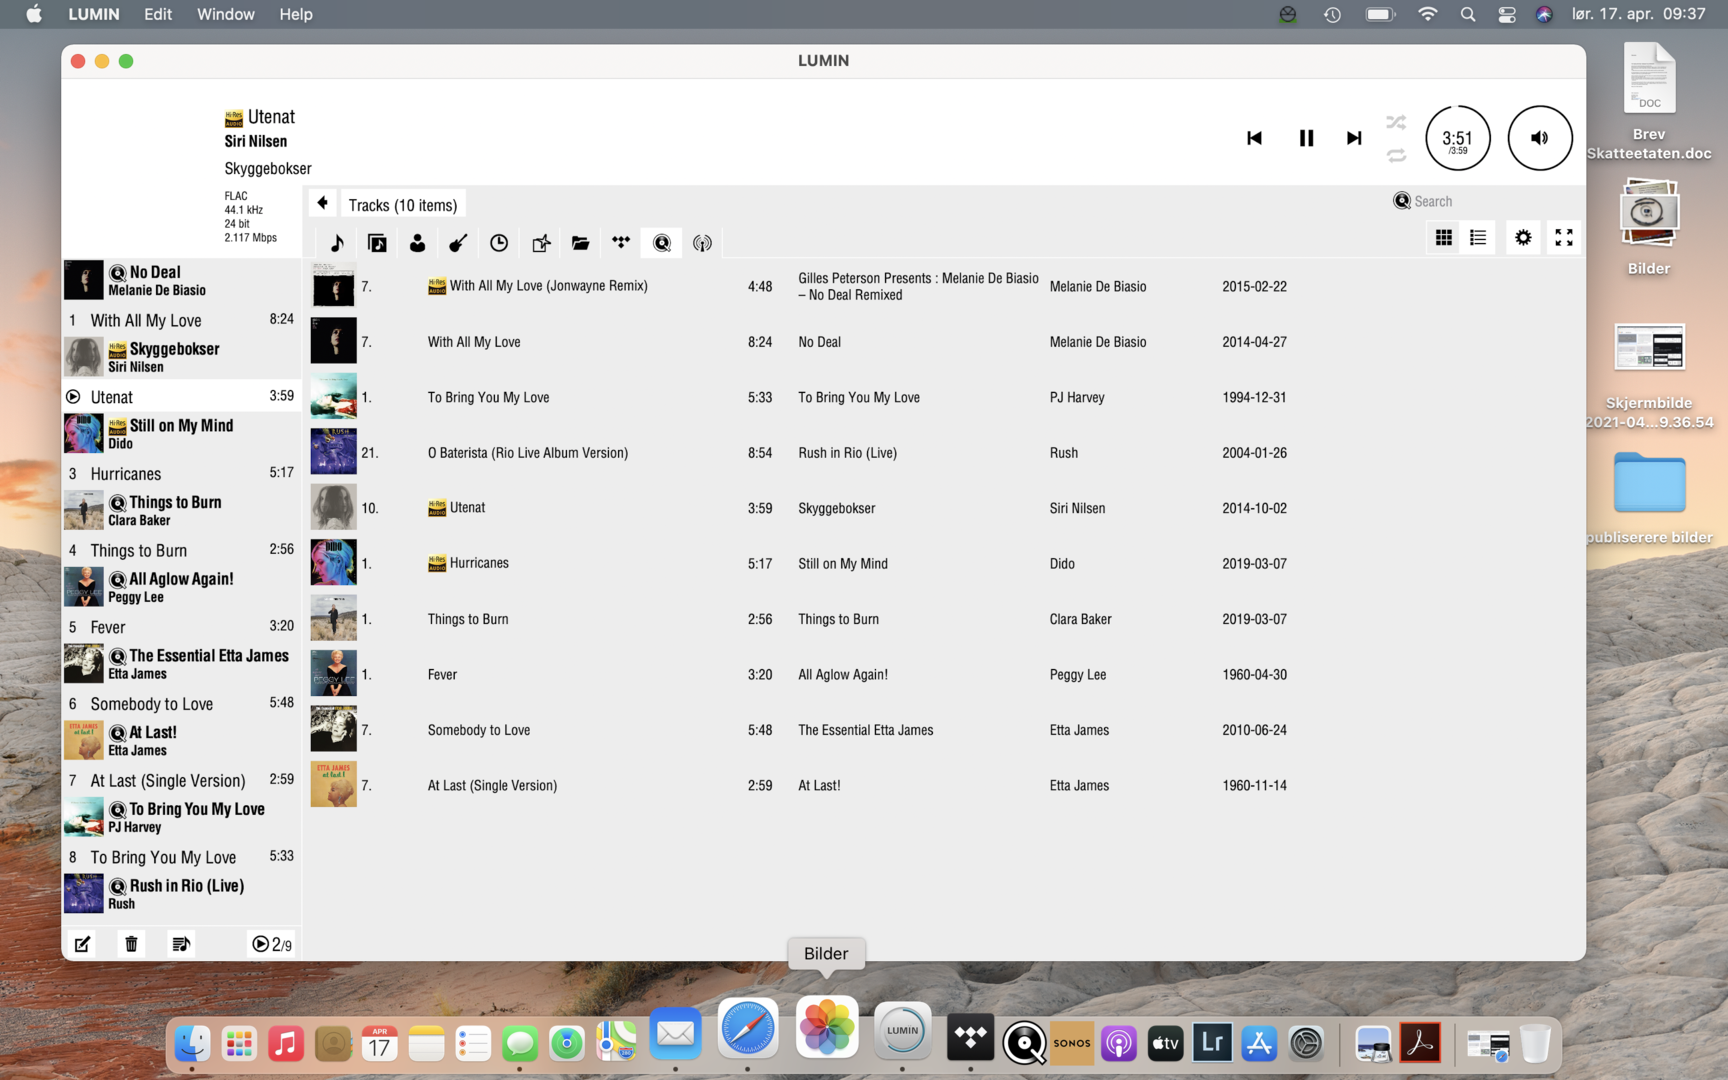Open the Window menu
The image size is (1728, 1080).
point(225,14)
